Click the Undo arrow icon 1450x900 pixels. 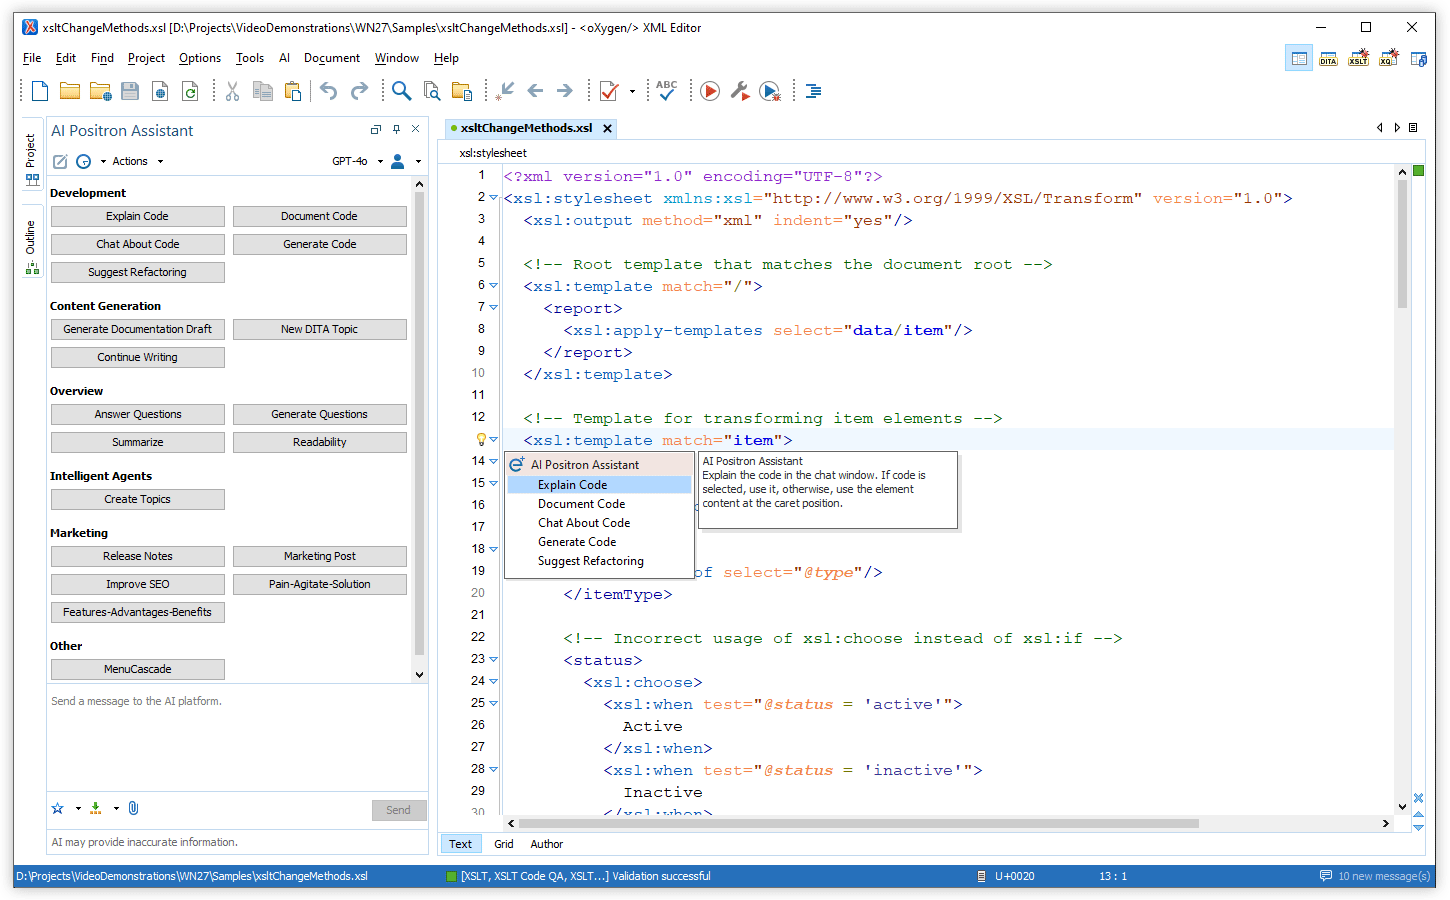click(x=328, y=91)
